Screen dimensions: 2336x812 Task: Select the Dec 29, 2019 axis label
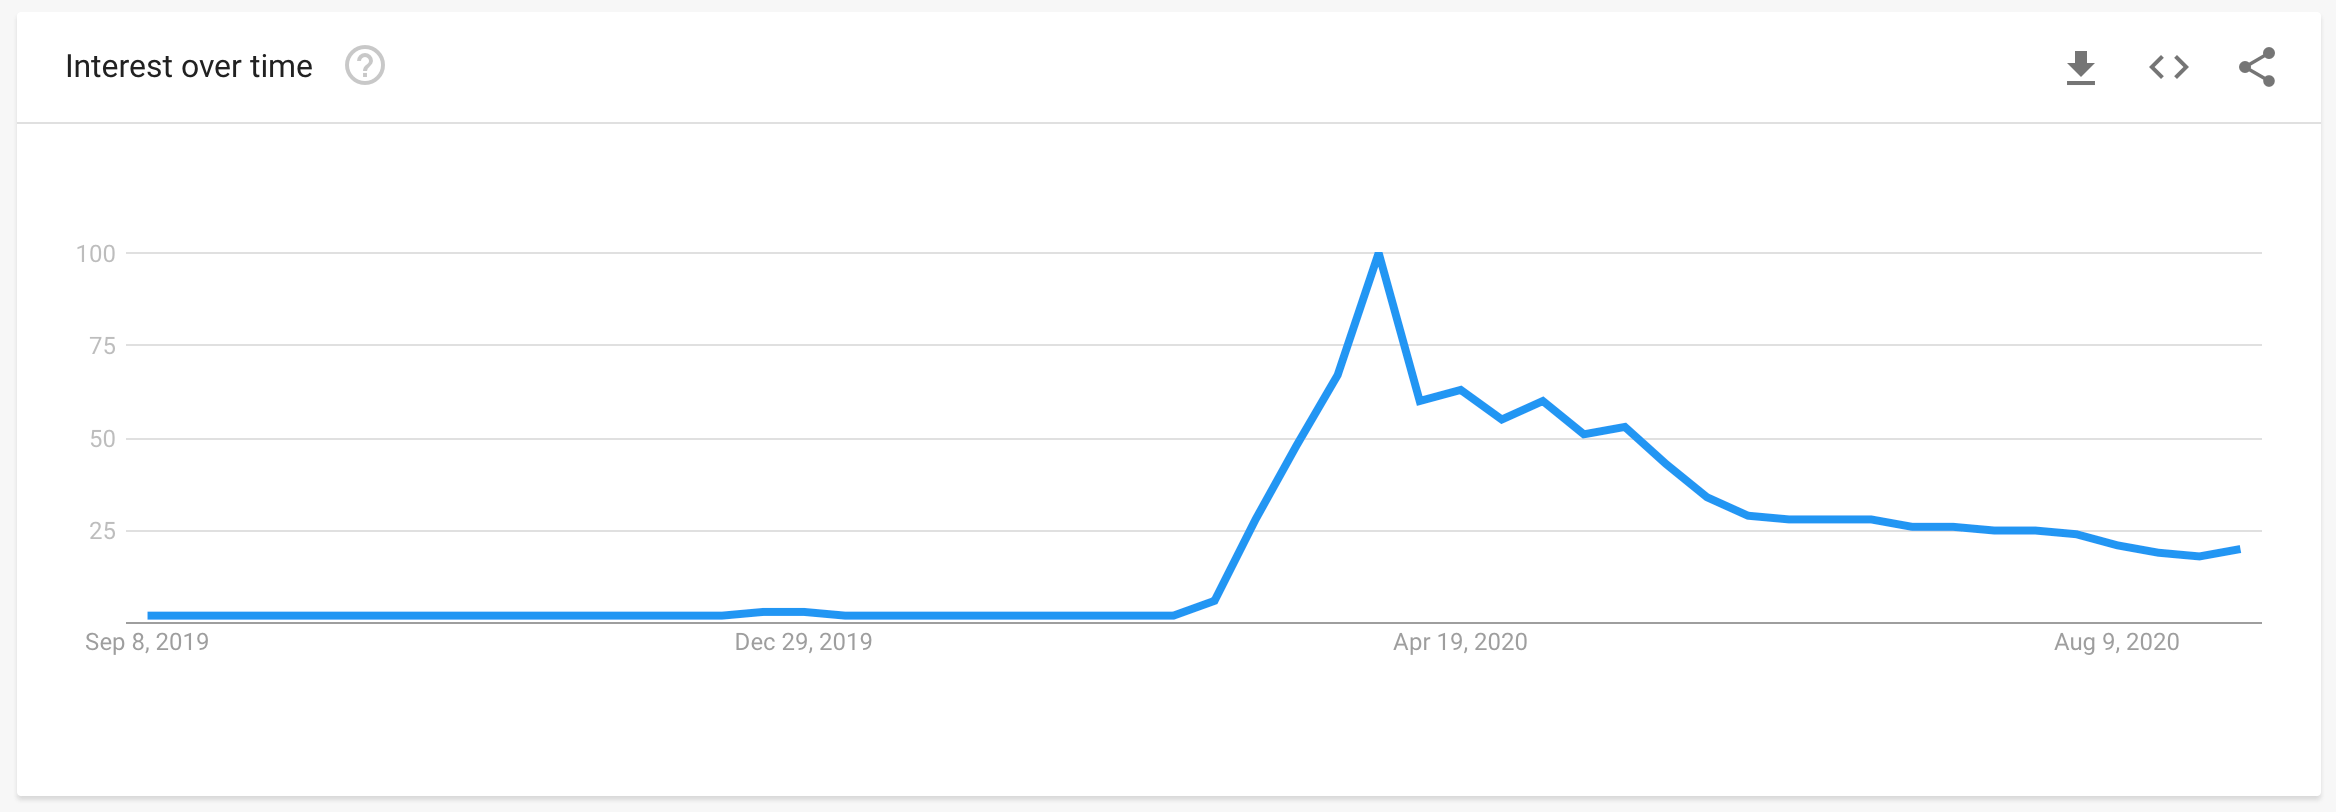804,642
